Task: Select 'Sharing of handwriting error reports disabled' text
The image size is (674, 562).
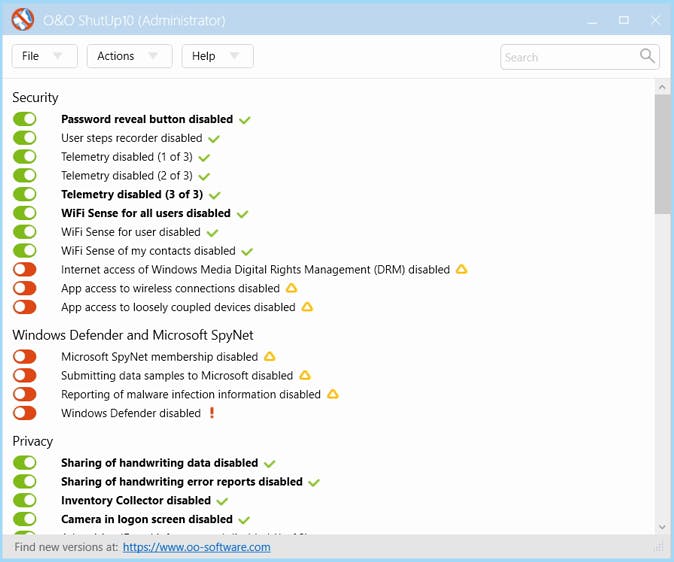Action: (182, 482)
